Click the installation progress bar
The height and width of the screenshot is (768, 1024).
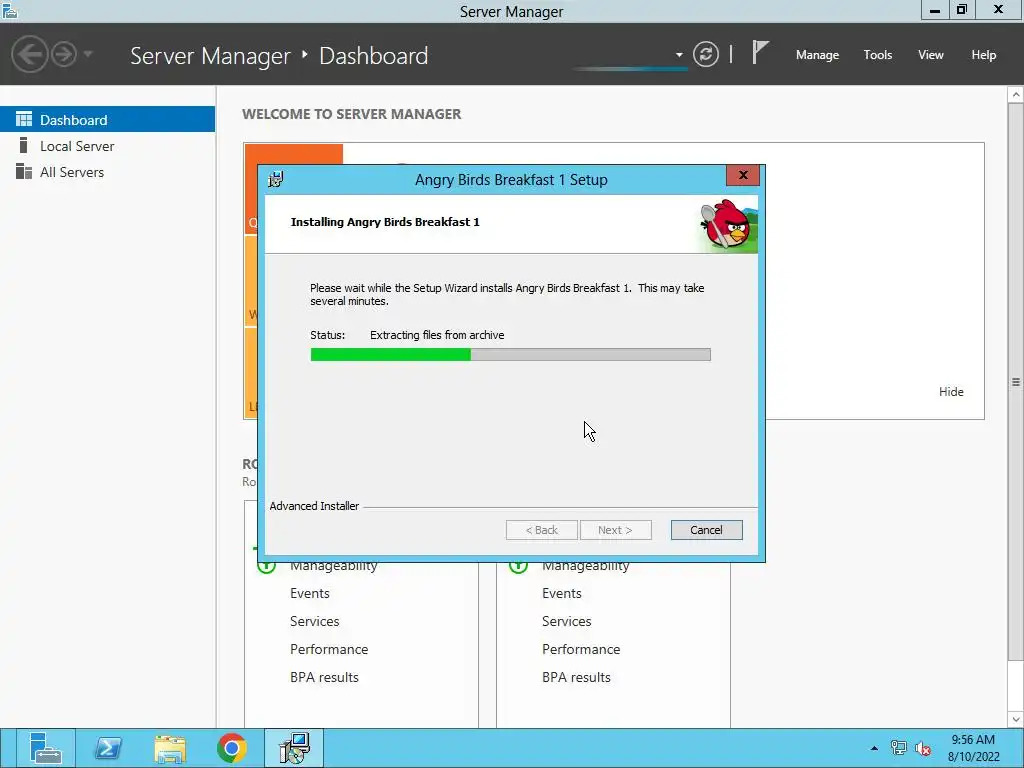(x=510, y=354)
